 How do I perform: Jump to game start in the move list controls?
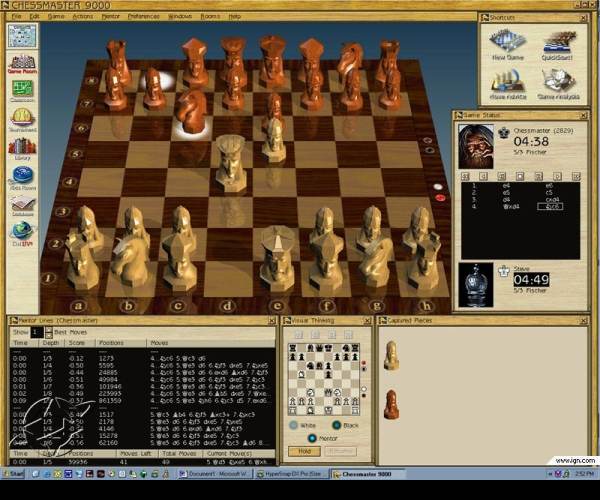click(465, 176)
